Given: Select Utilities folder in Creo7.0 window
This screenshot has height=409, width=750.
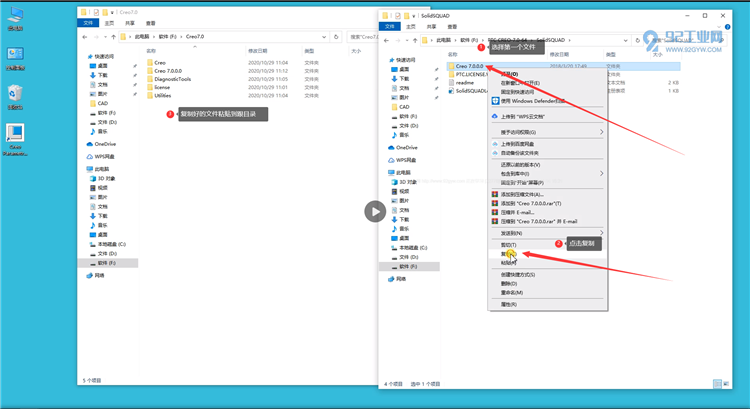Looking at the screenshot, I should click(x=163, y=95).
